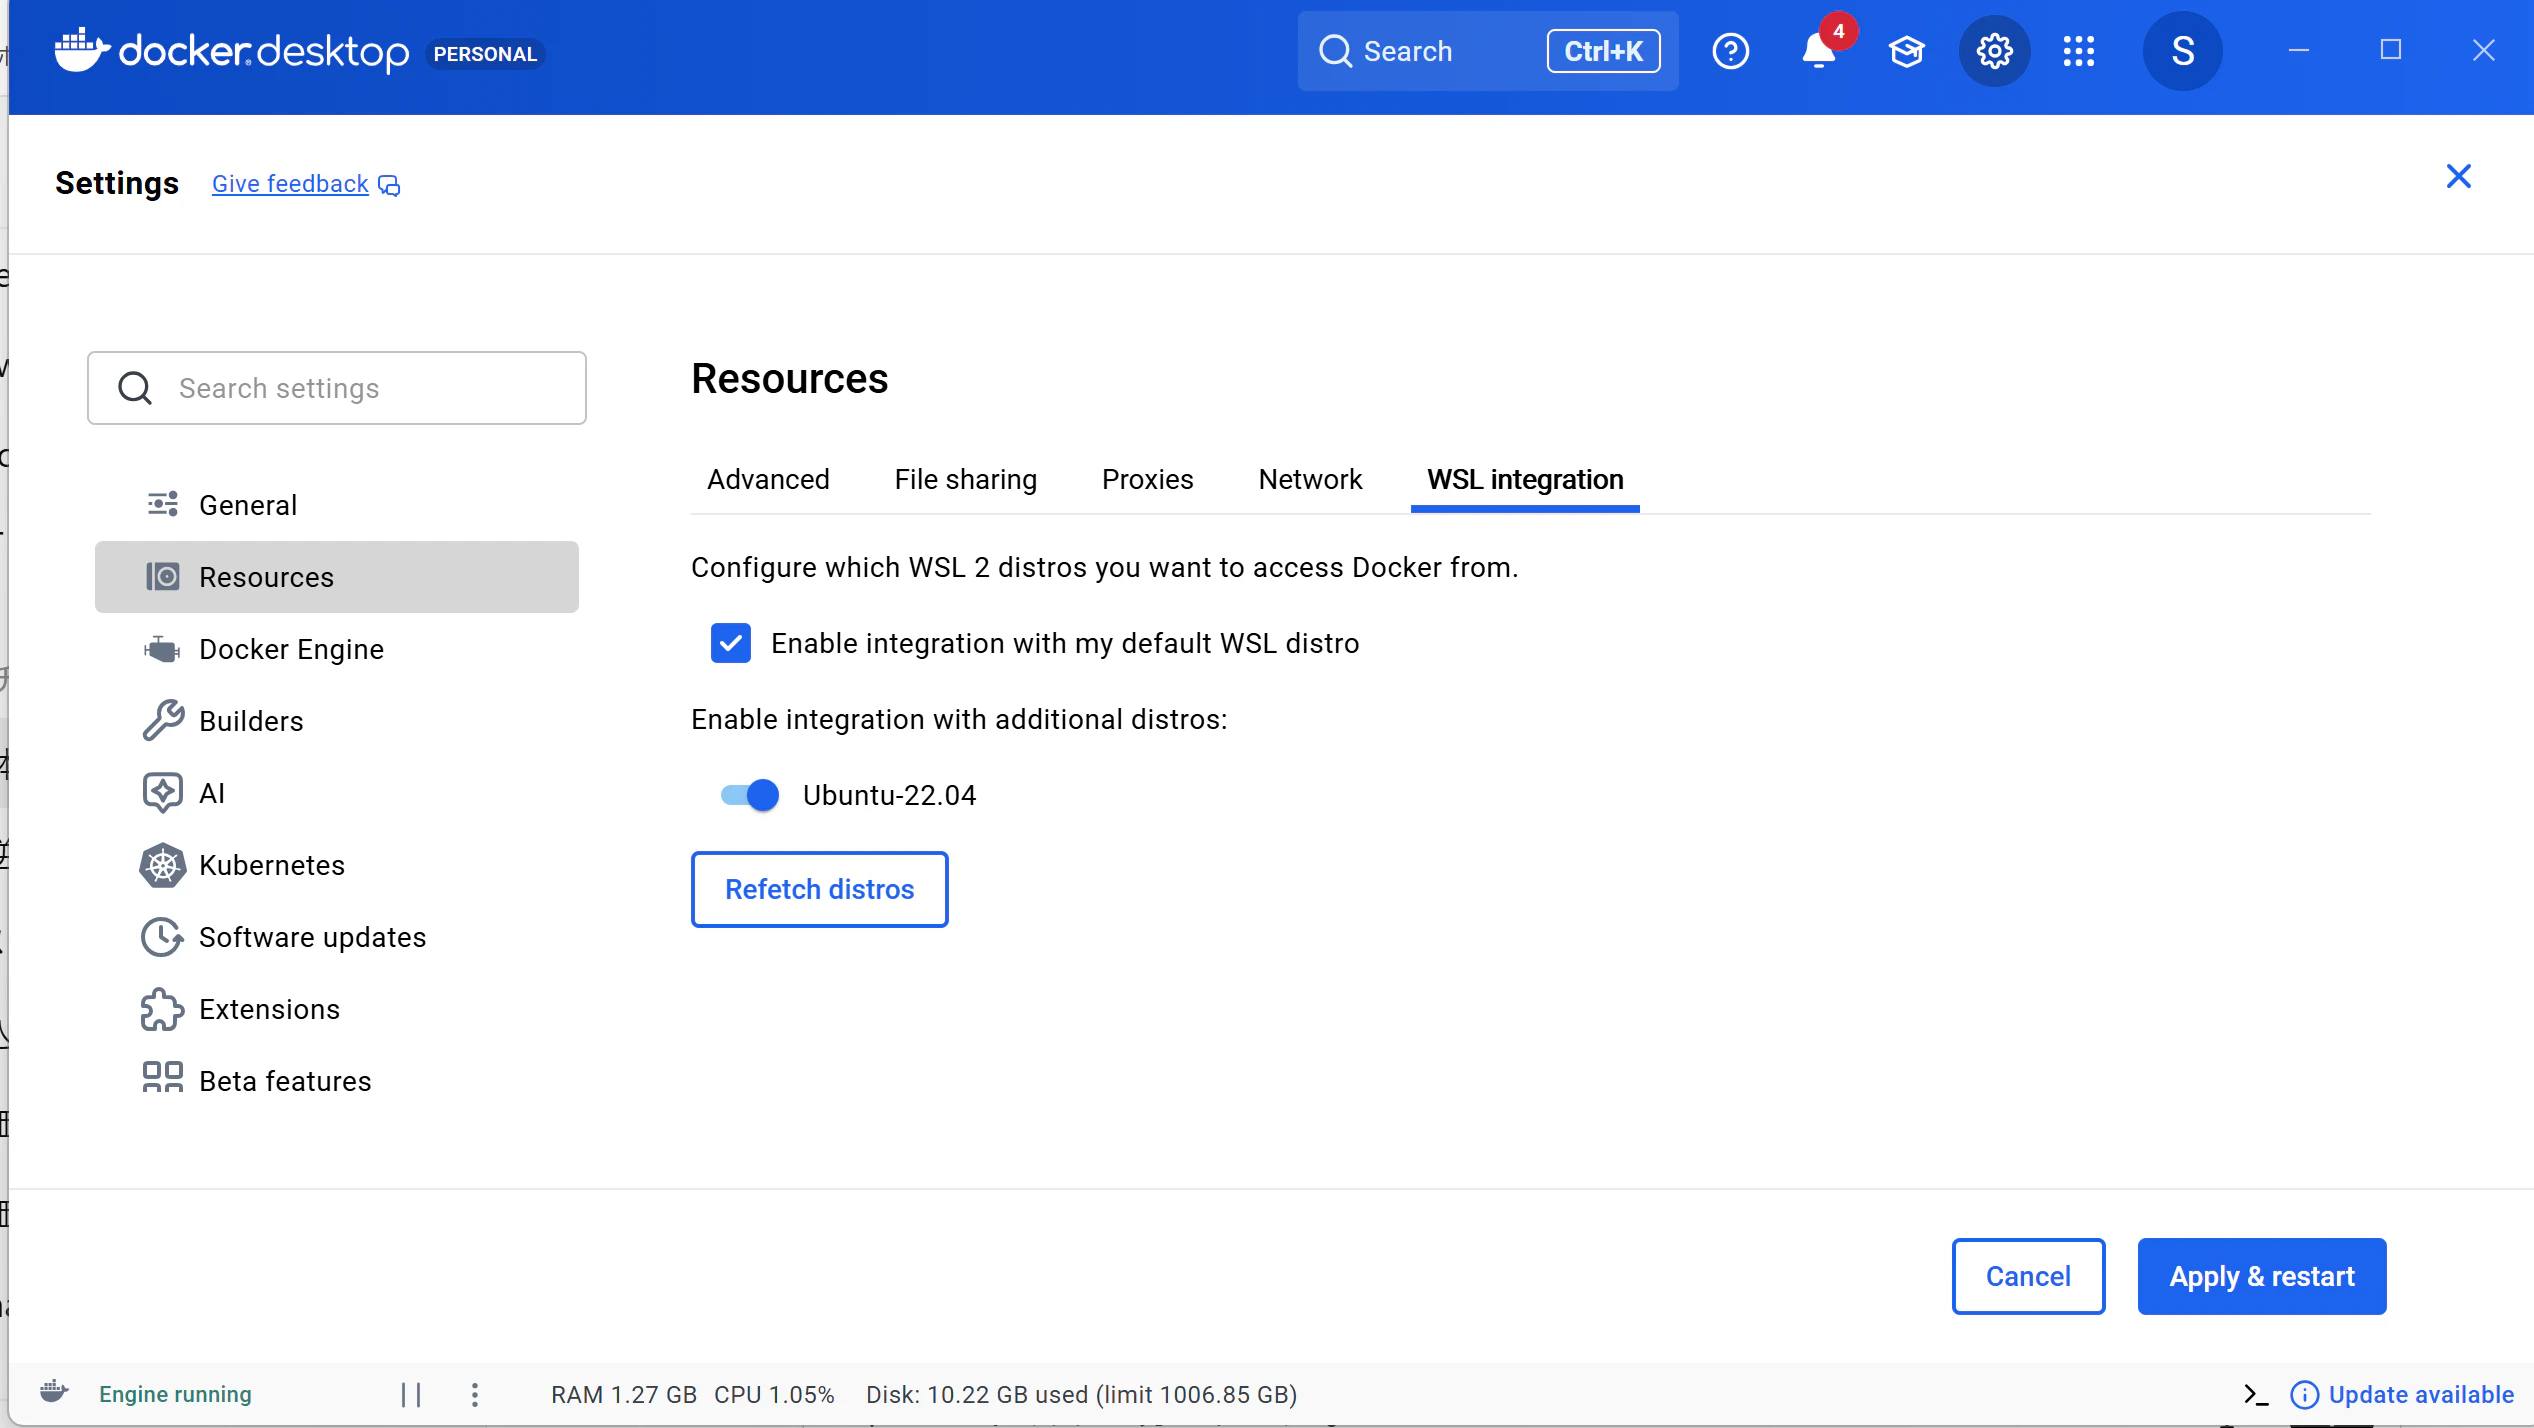Switch to the Proxies tab
The image size is (2534, 1428).
point(1147,480)
